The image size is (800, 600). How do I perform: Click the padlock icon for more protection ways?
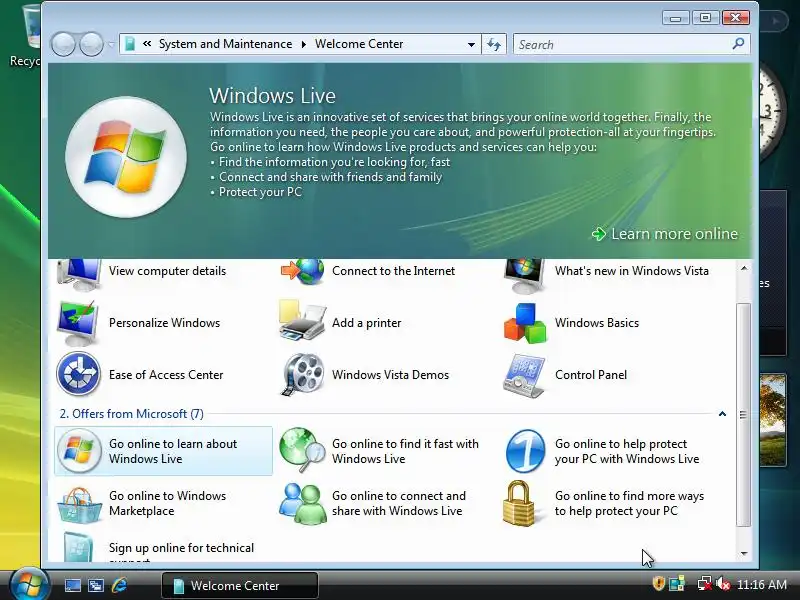pyautogui.click(x=519, y=503)
